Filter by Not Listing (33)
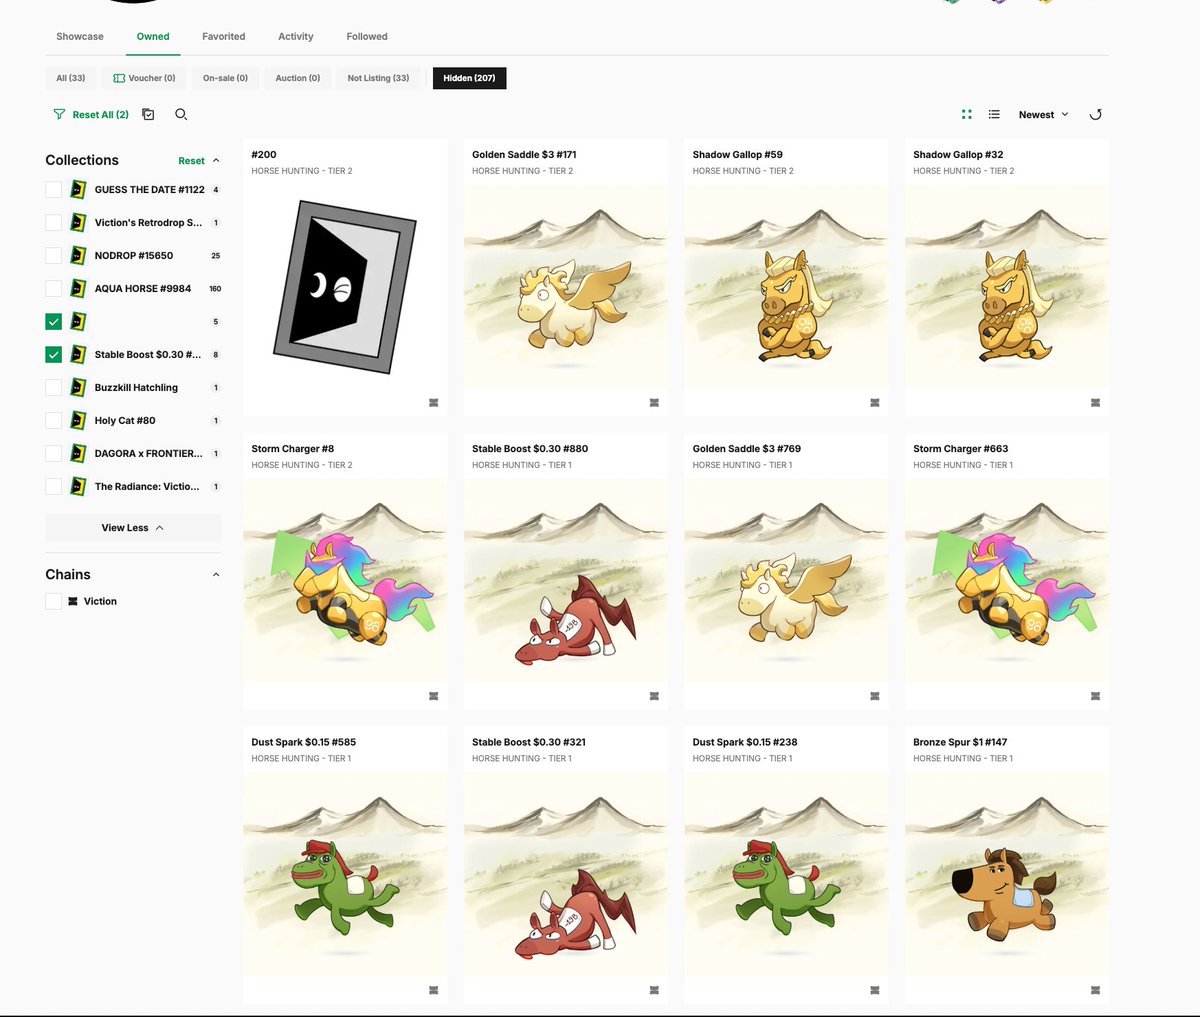This screenshot has width=1200, height=1017. [378, 78]
